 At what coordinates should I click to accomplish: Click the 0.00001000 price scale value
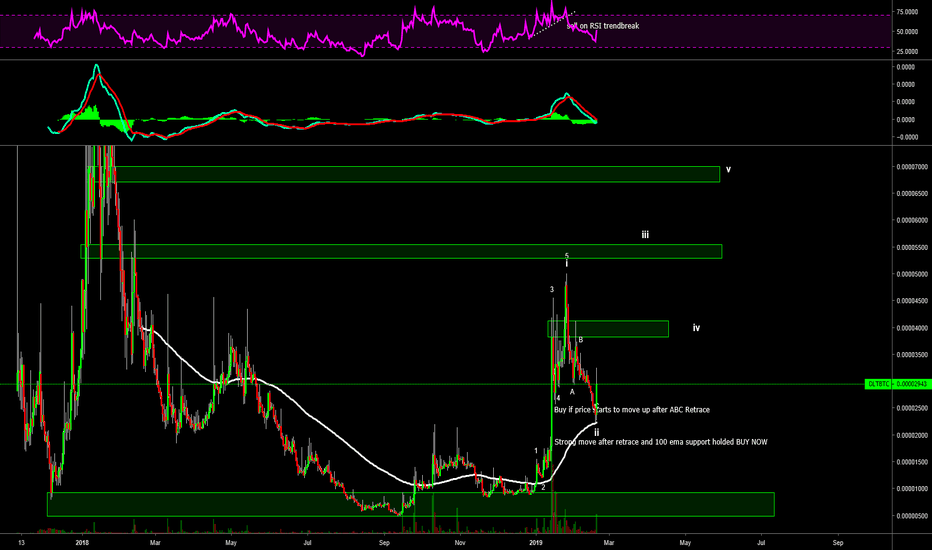912,489
